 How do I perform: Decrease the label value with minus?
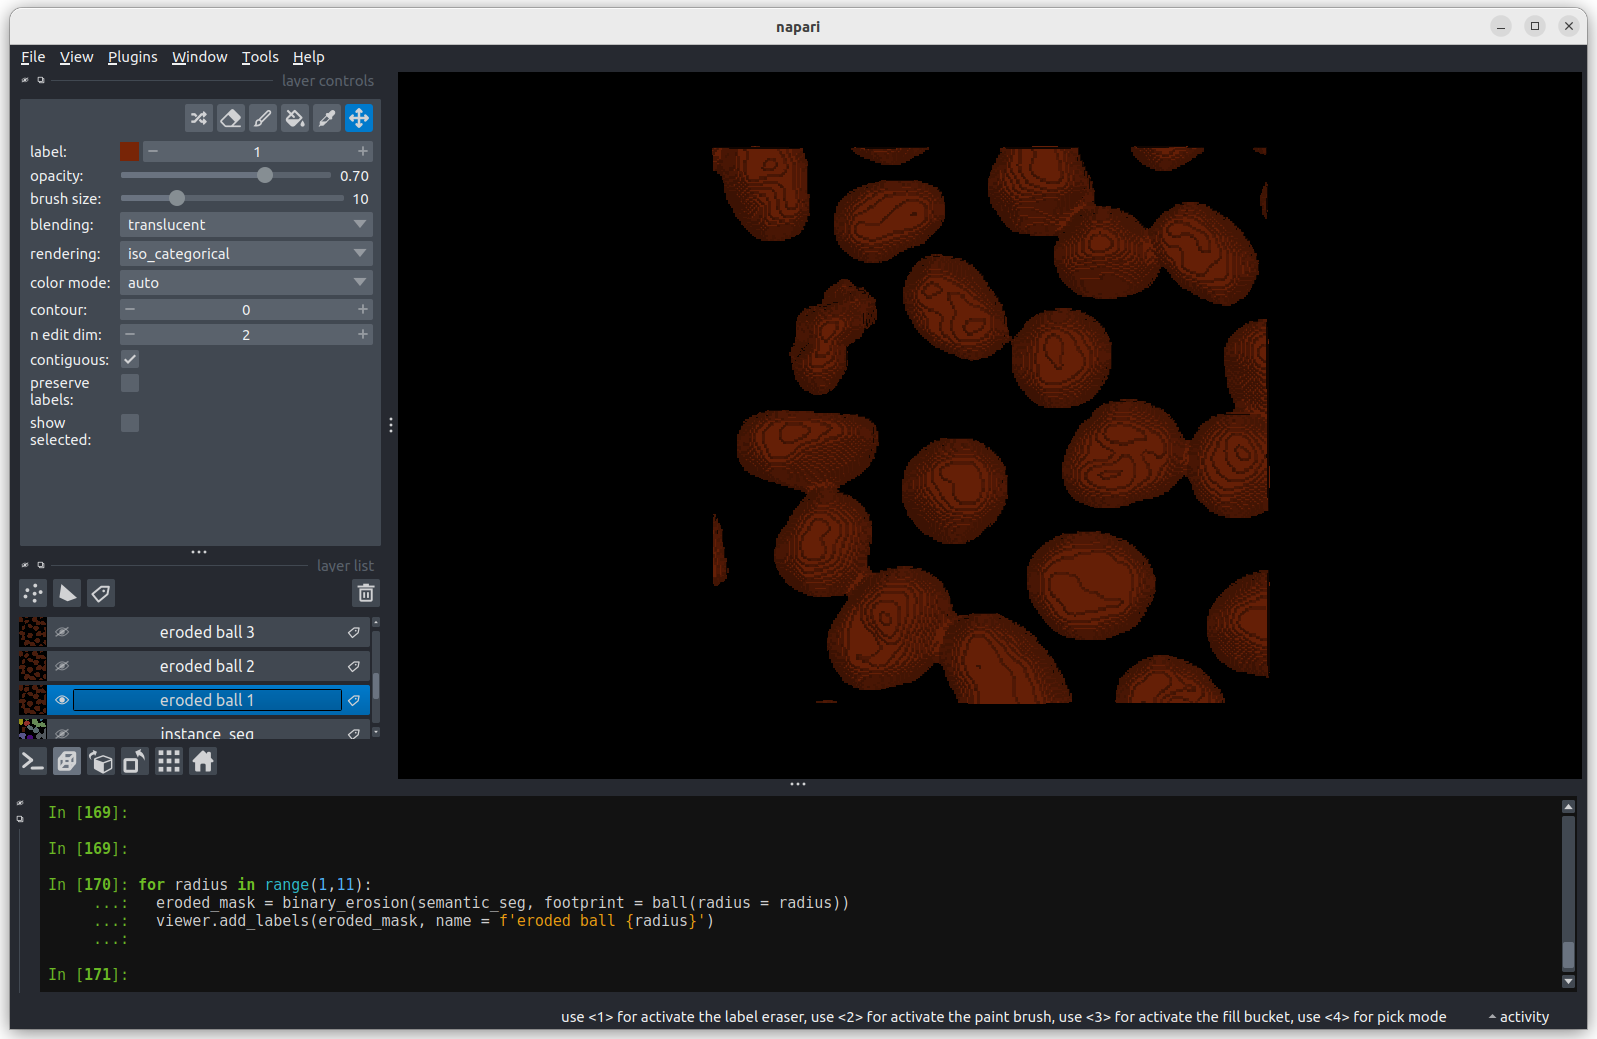[153, 151]
